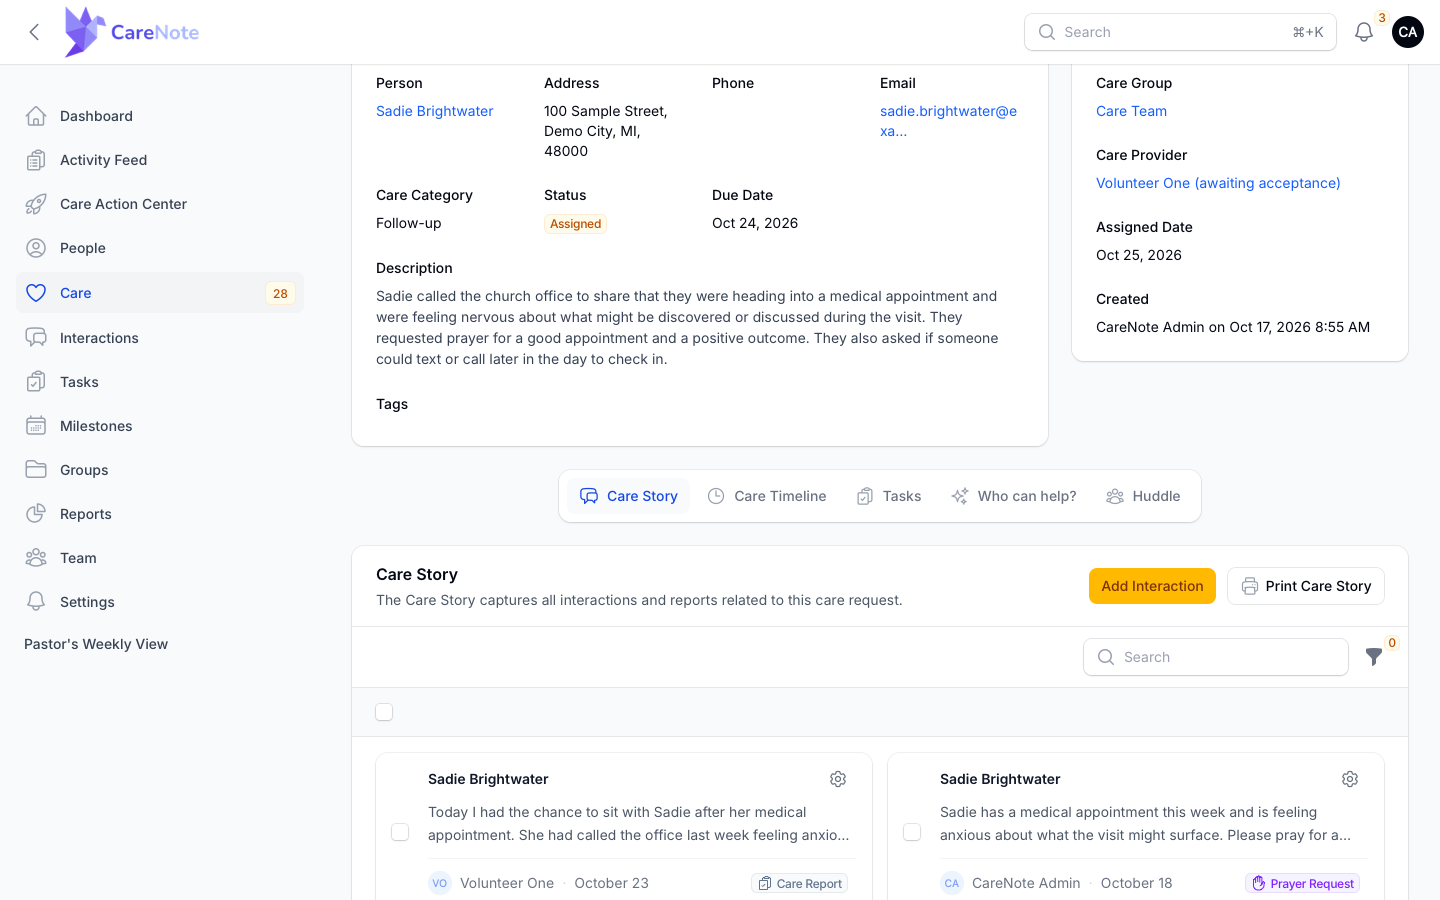
Task: Click the back arrow icon
Action: (34, 32)
